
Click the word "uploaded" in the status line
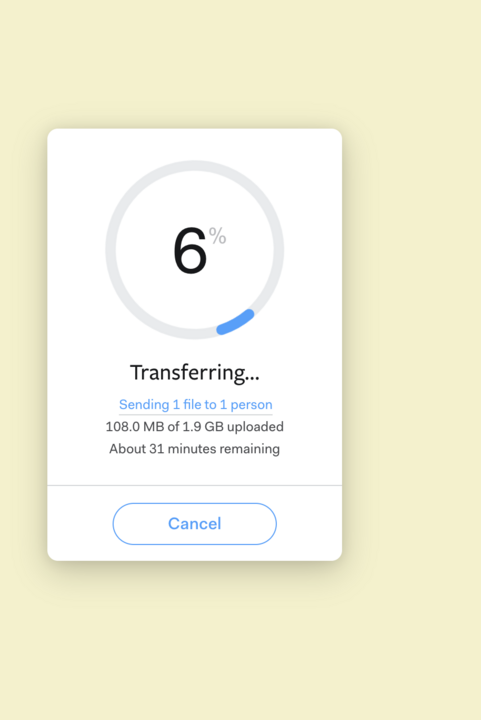click(255, 427)
